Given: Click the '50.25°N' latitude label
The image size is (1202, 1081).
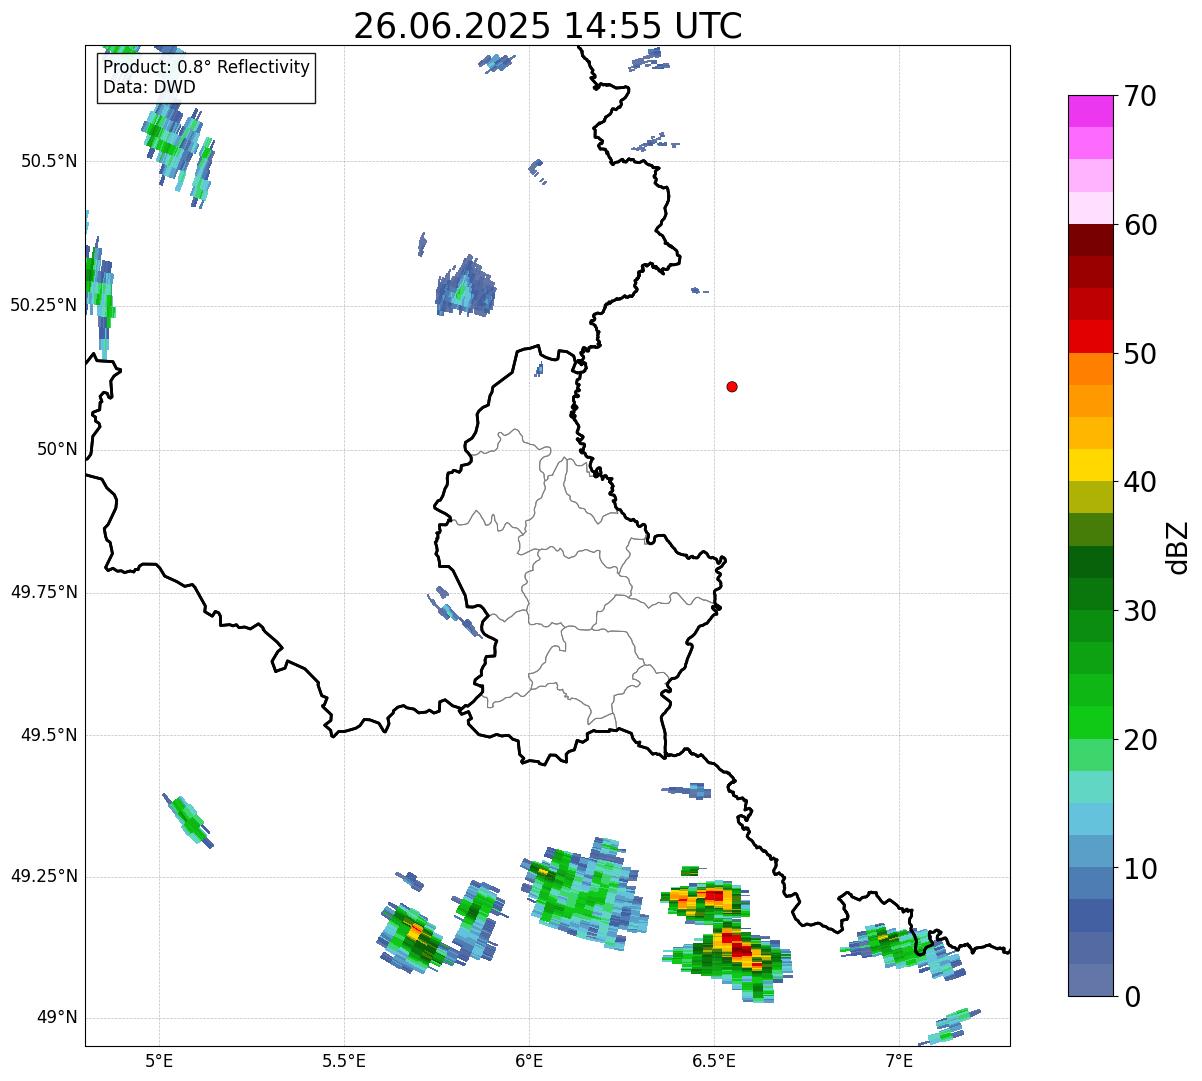Looking at the screenshot, I should point(44,305).
